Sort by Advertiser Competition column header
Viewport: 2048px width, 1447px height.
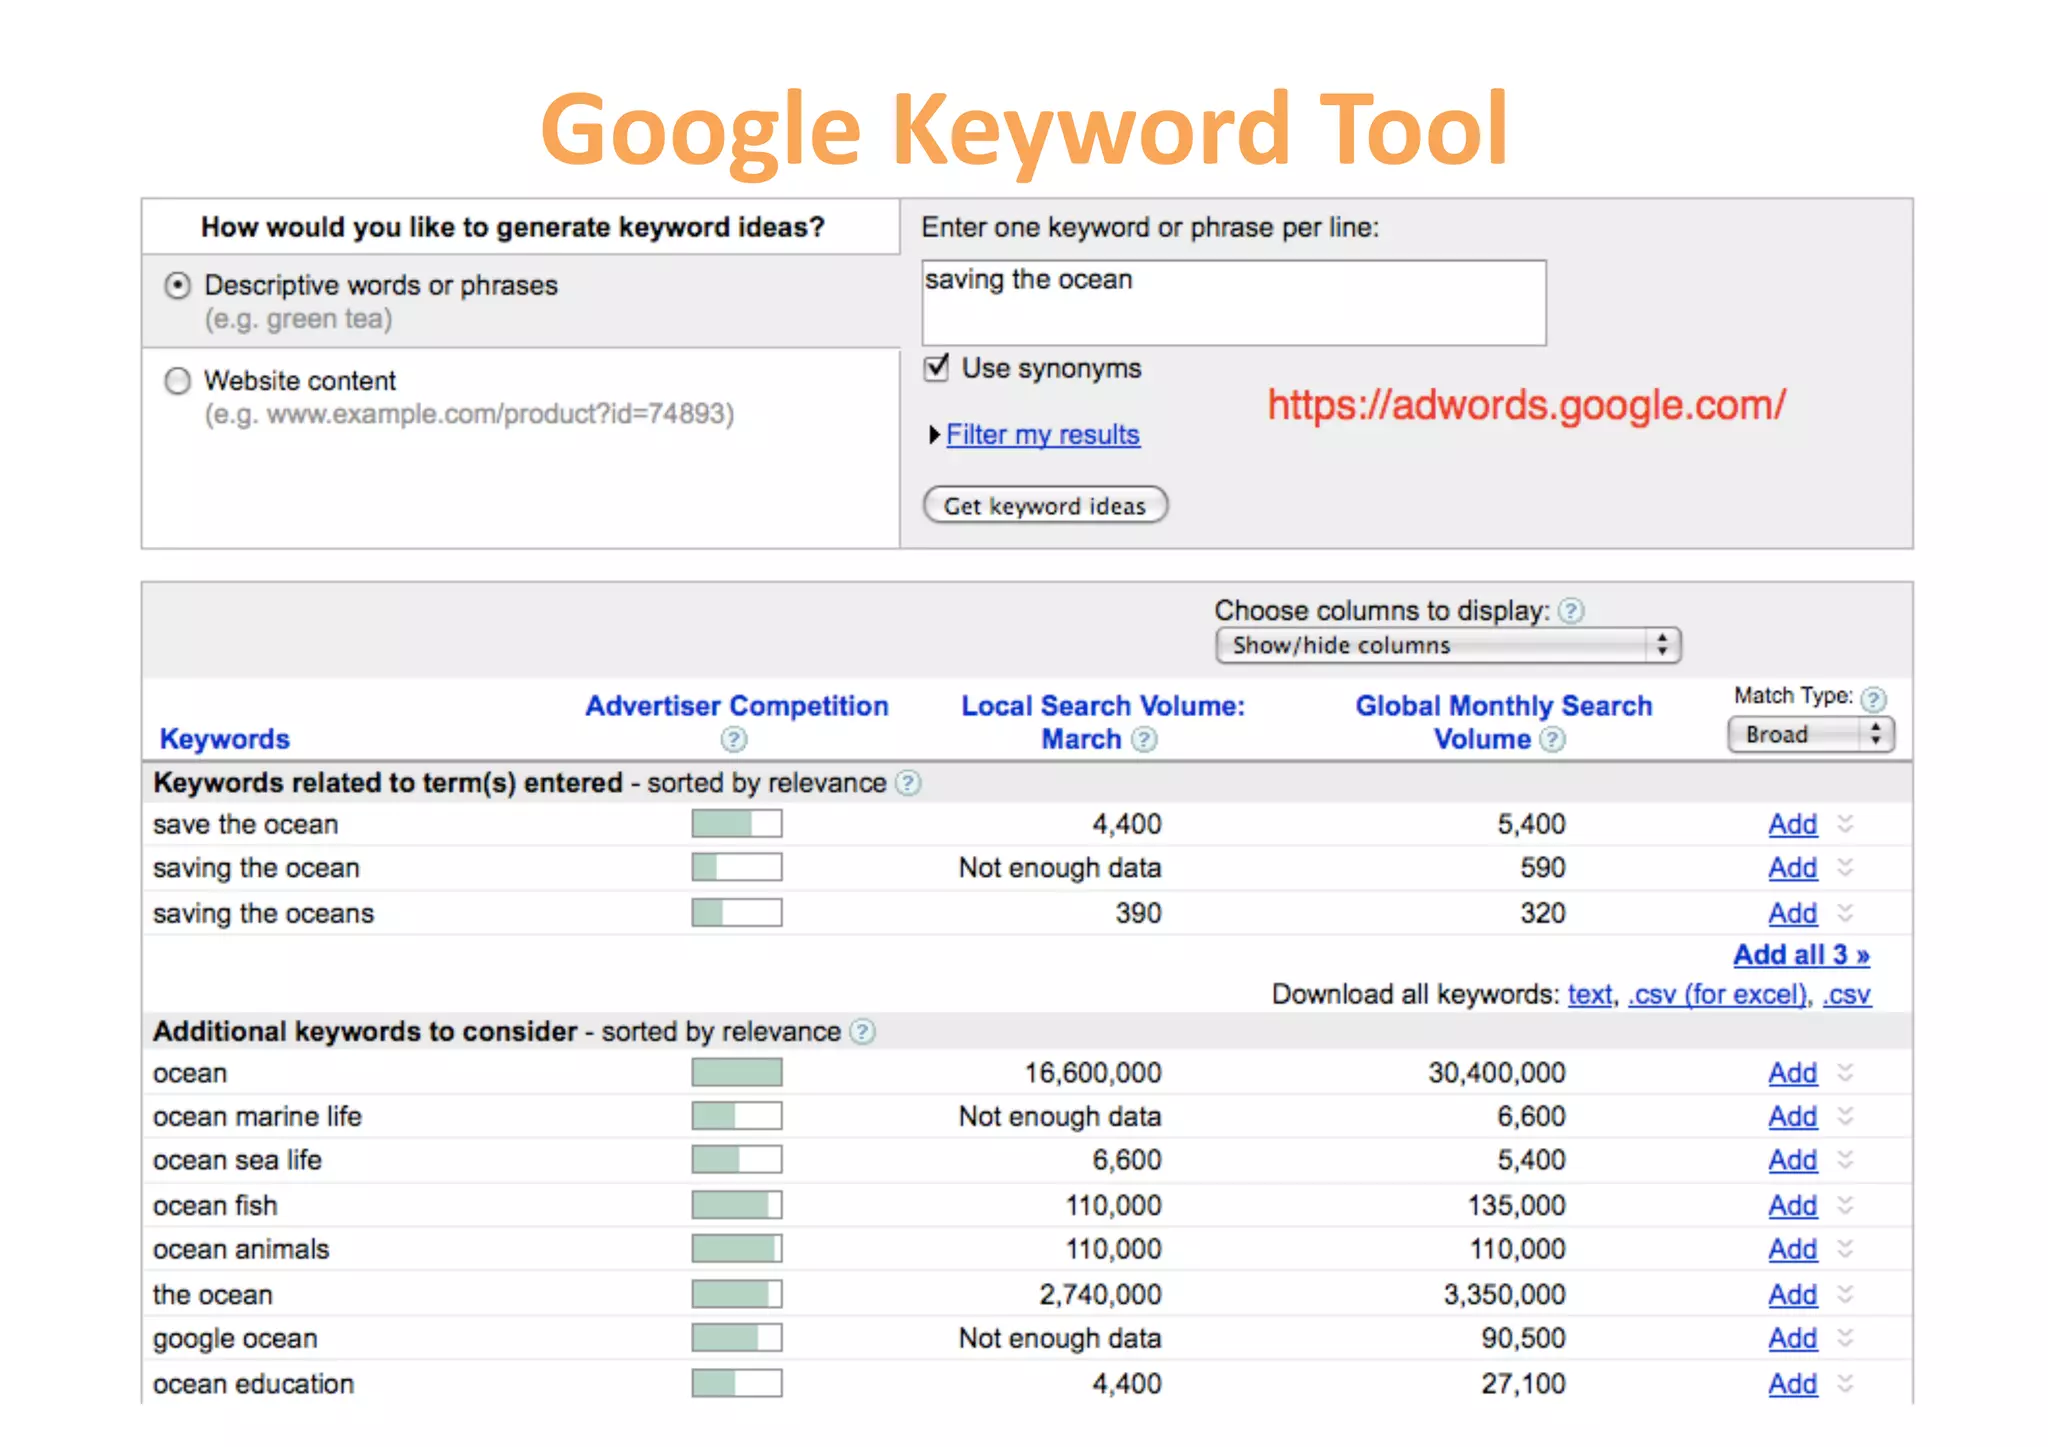737,706
